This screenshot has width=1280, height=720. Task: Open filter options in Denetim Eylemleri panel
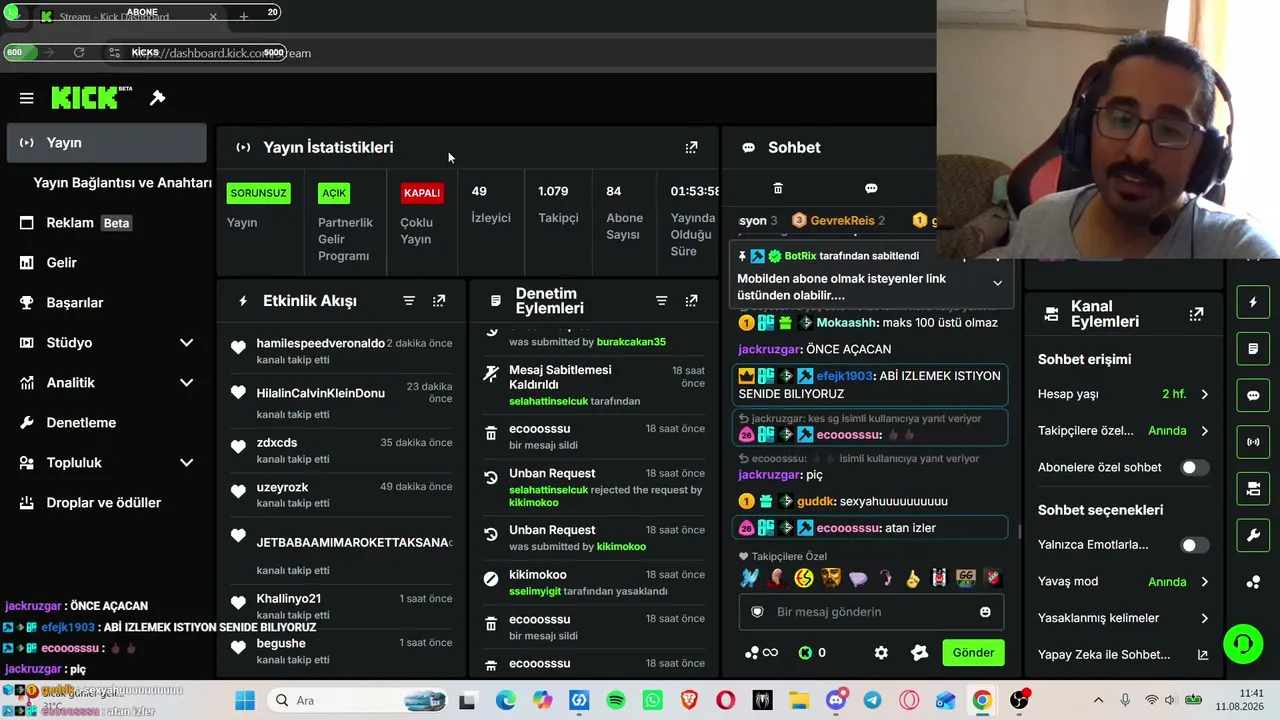coord(661,301)
